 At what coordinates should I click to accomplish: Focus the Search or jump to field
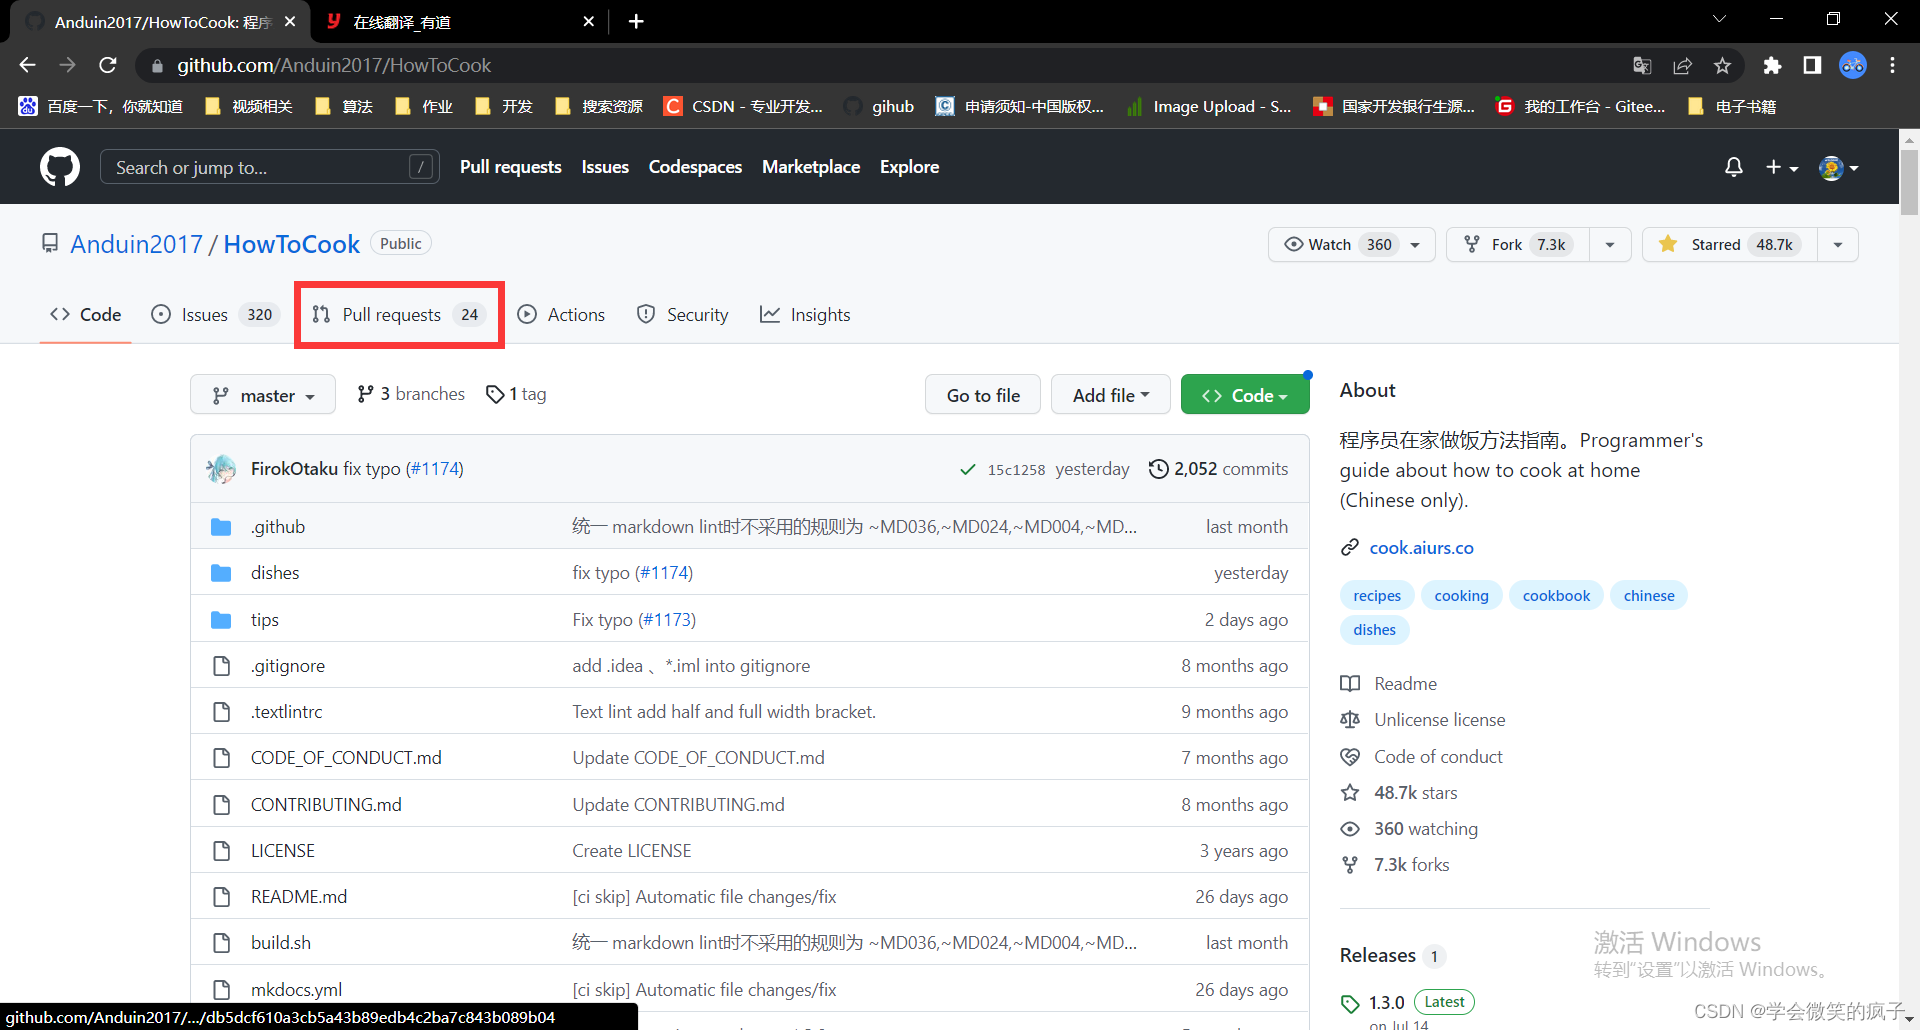(269, 167)
